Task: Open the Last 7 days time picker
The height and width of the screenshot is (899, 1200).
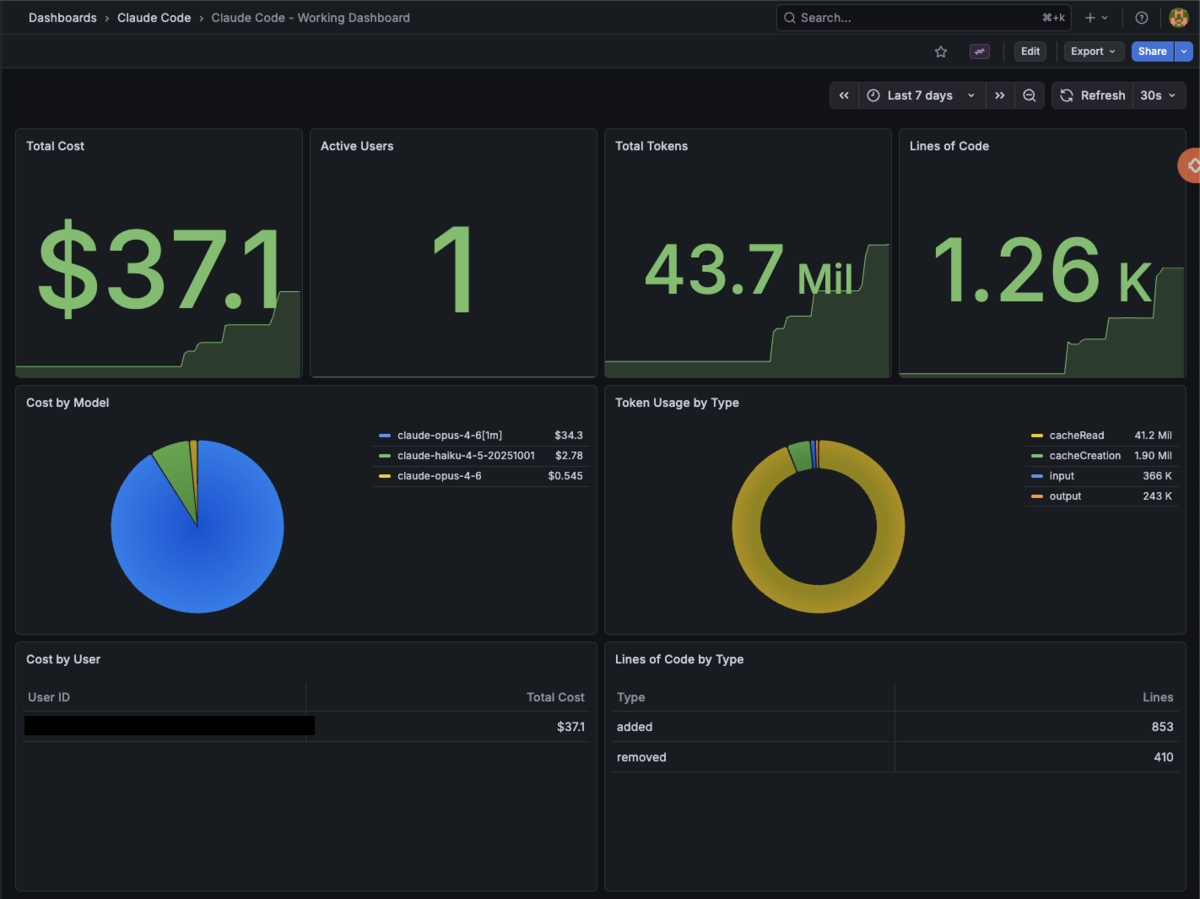Action: [921, 95]
